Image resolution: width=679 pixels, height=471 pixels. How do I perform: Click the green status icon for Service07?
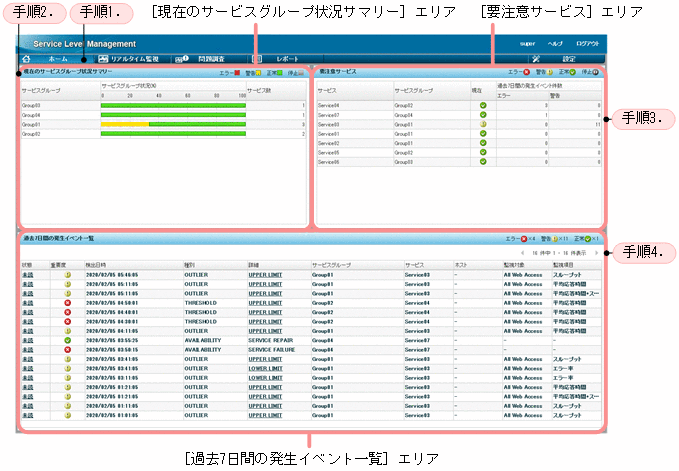point(483,115)
